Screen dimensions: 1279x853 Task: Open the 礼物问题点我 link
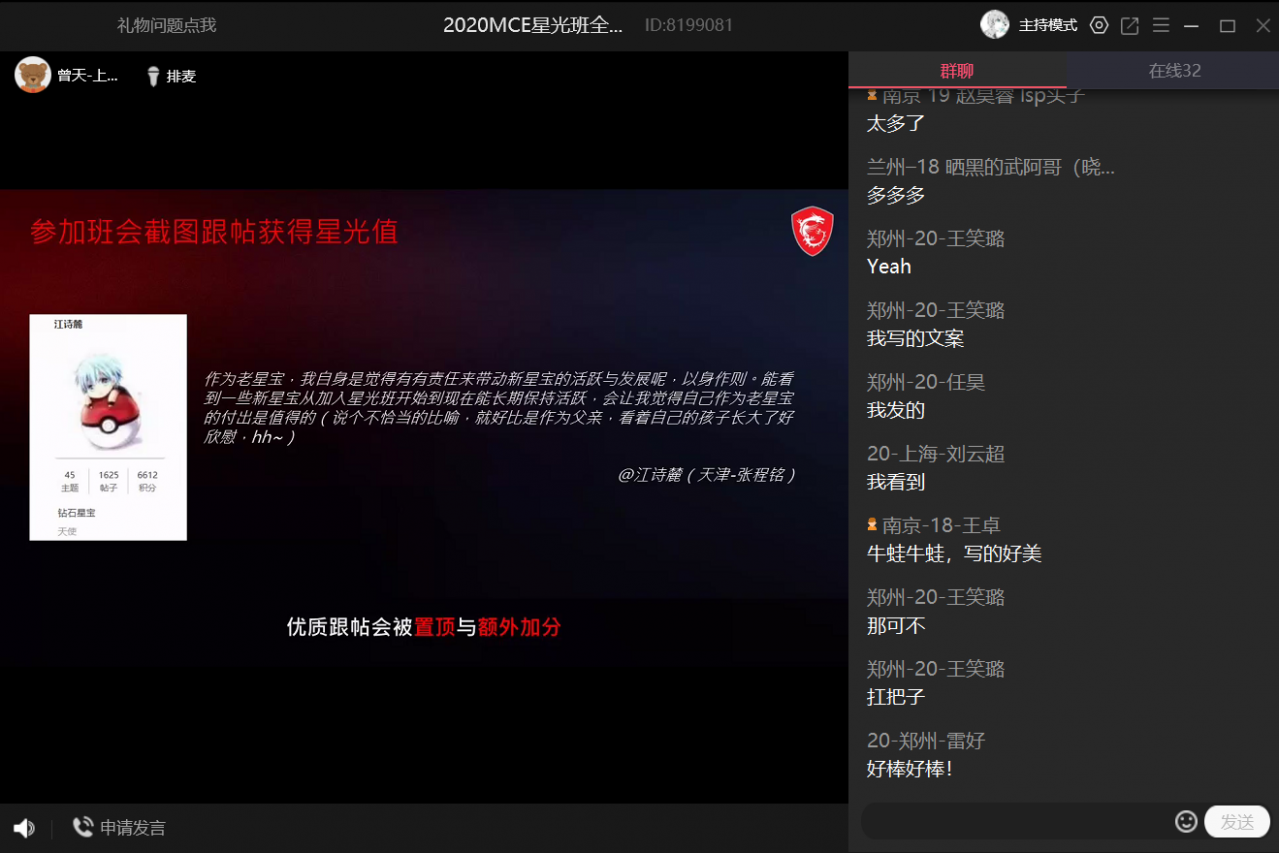coord(166,26)
